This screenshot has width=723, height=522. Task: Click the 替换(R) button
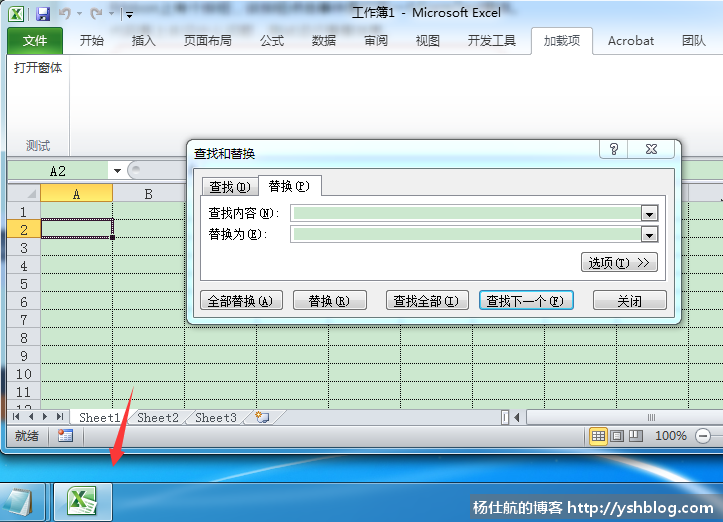pos(330,301)
